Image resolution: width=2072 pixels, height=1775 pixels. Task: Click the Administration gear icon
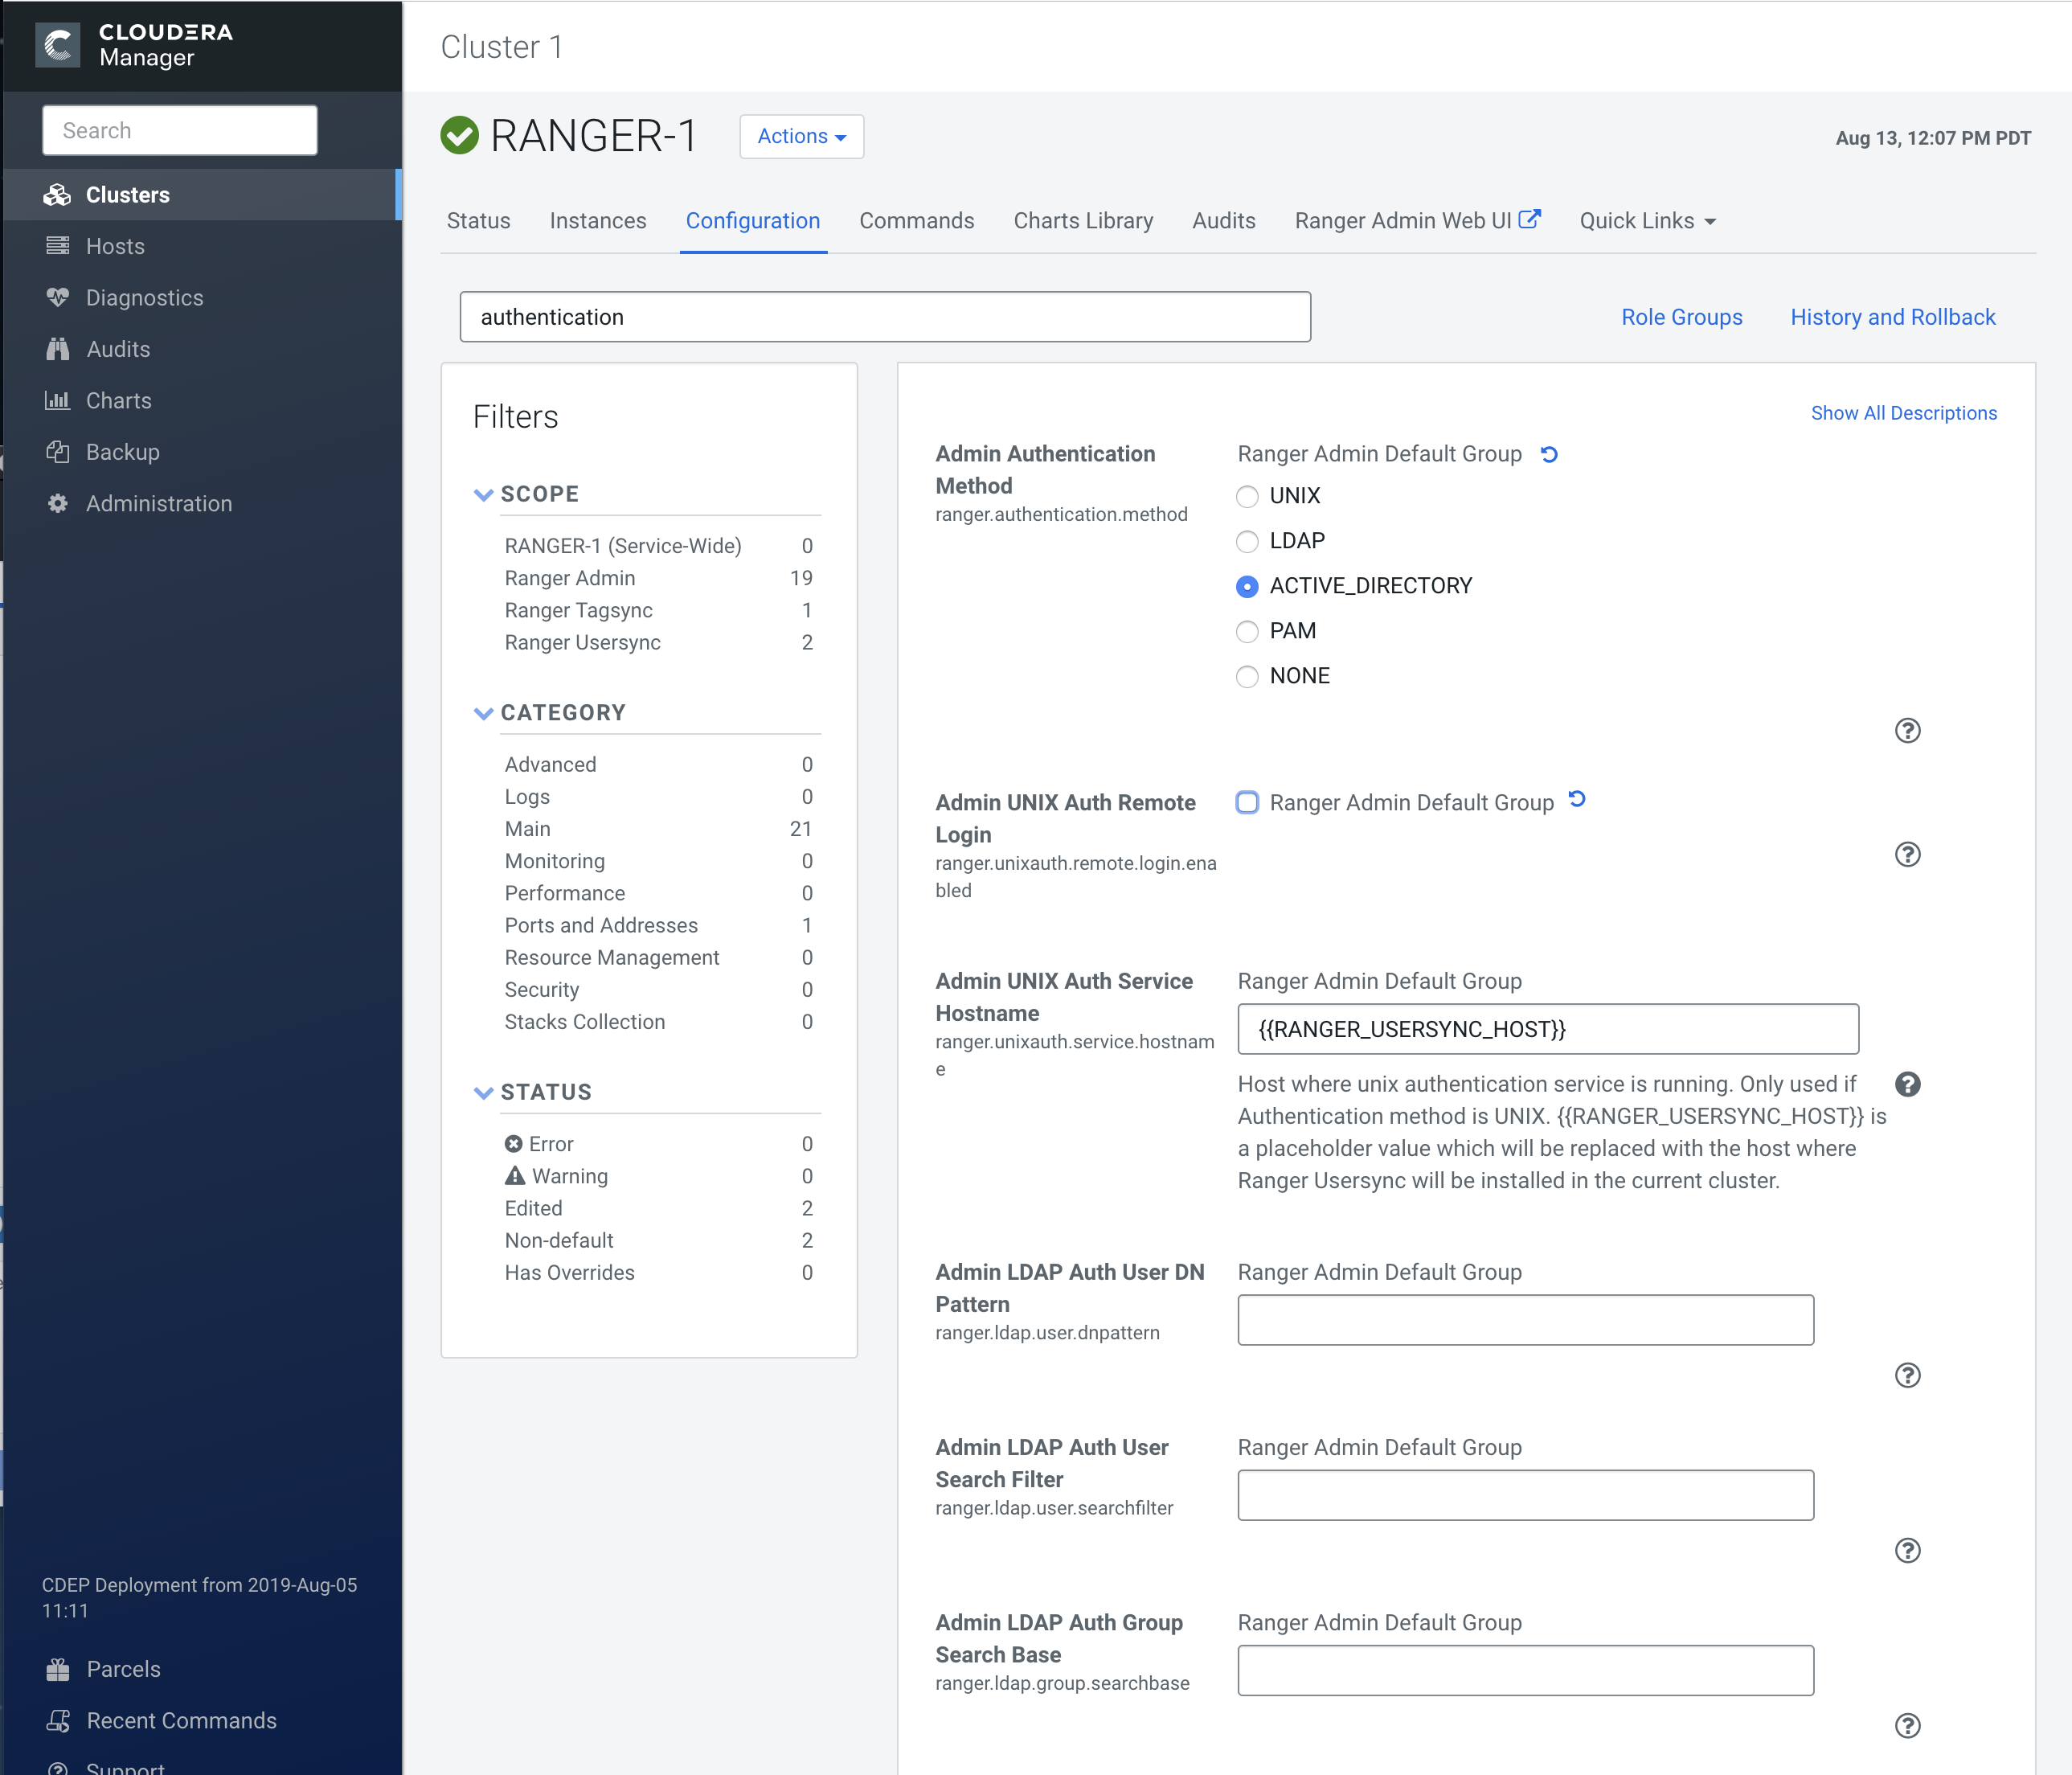[x=58, y=503]
